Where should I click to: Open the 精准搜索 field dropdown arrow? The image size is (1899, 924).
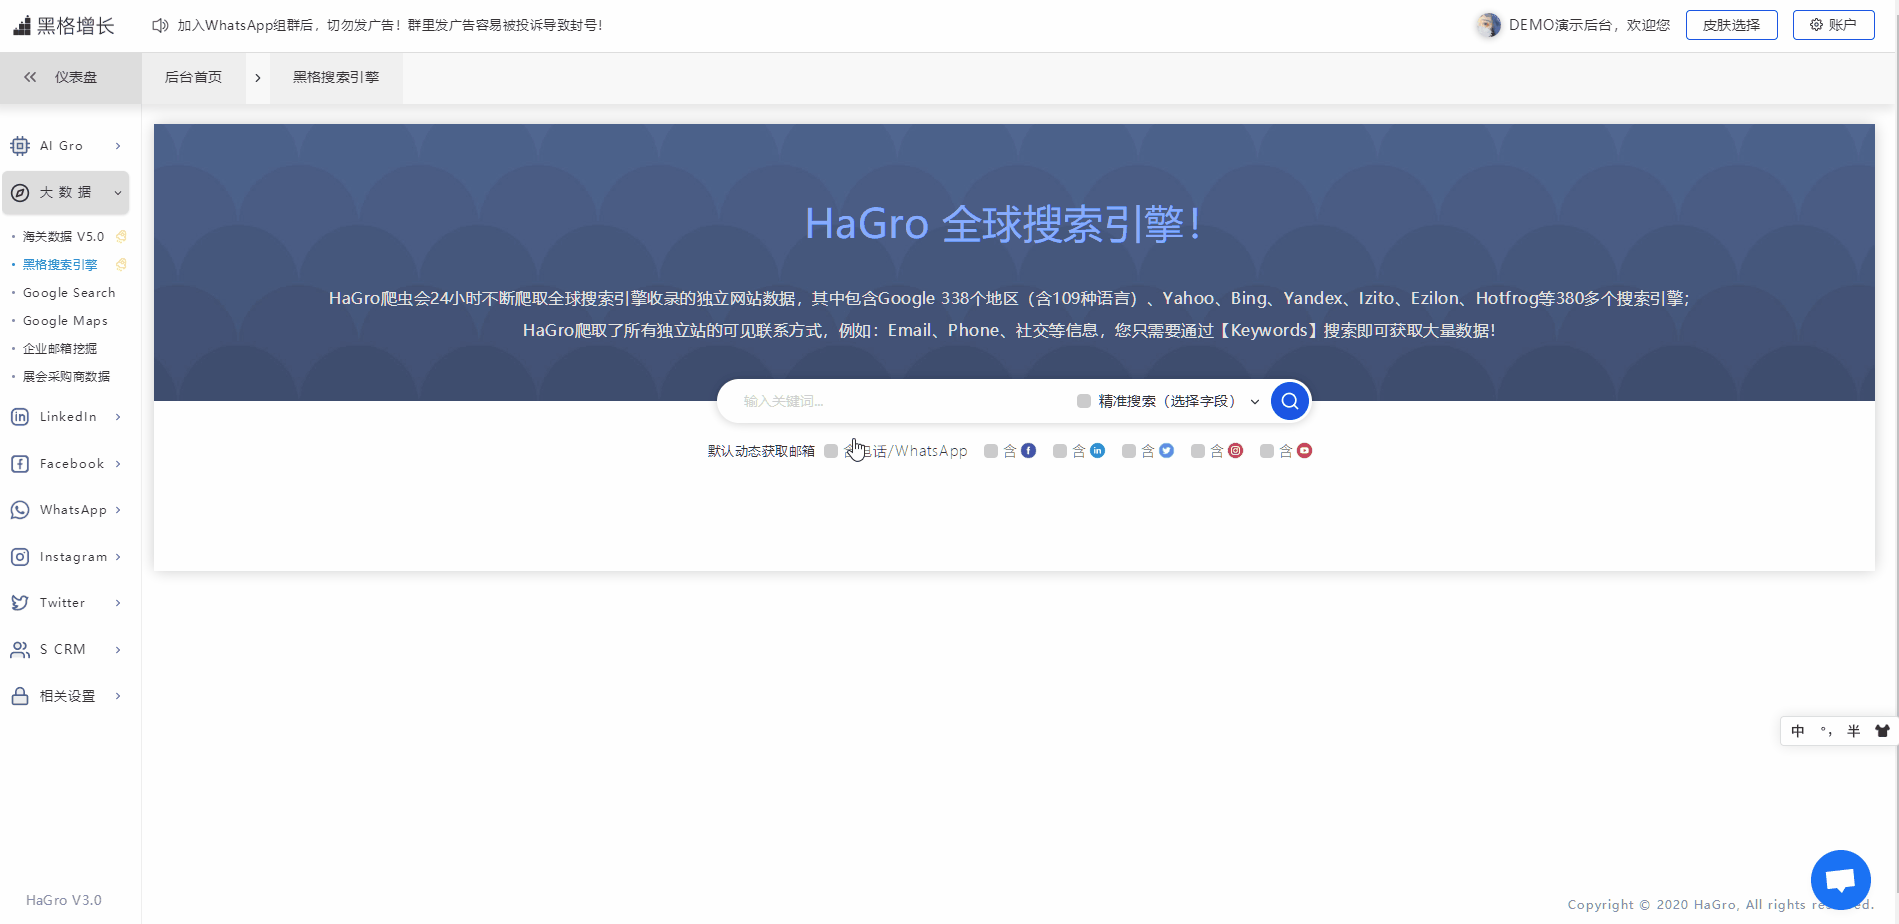point(1255,402)
